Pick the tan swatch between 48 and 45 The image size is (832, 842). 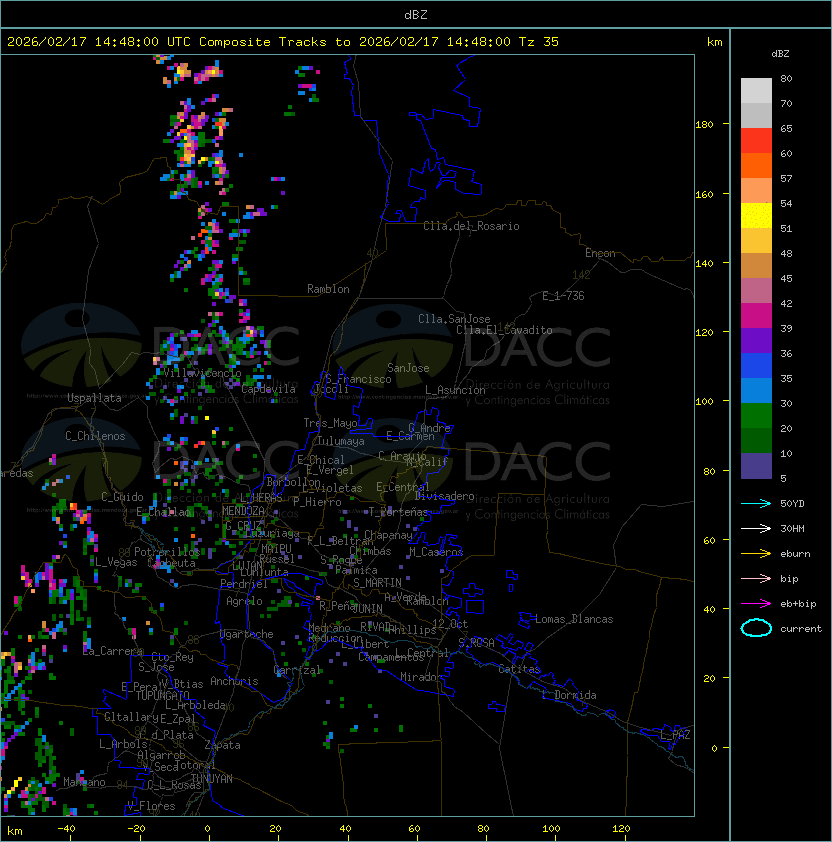coord(756,265)
